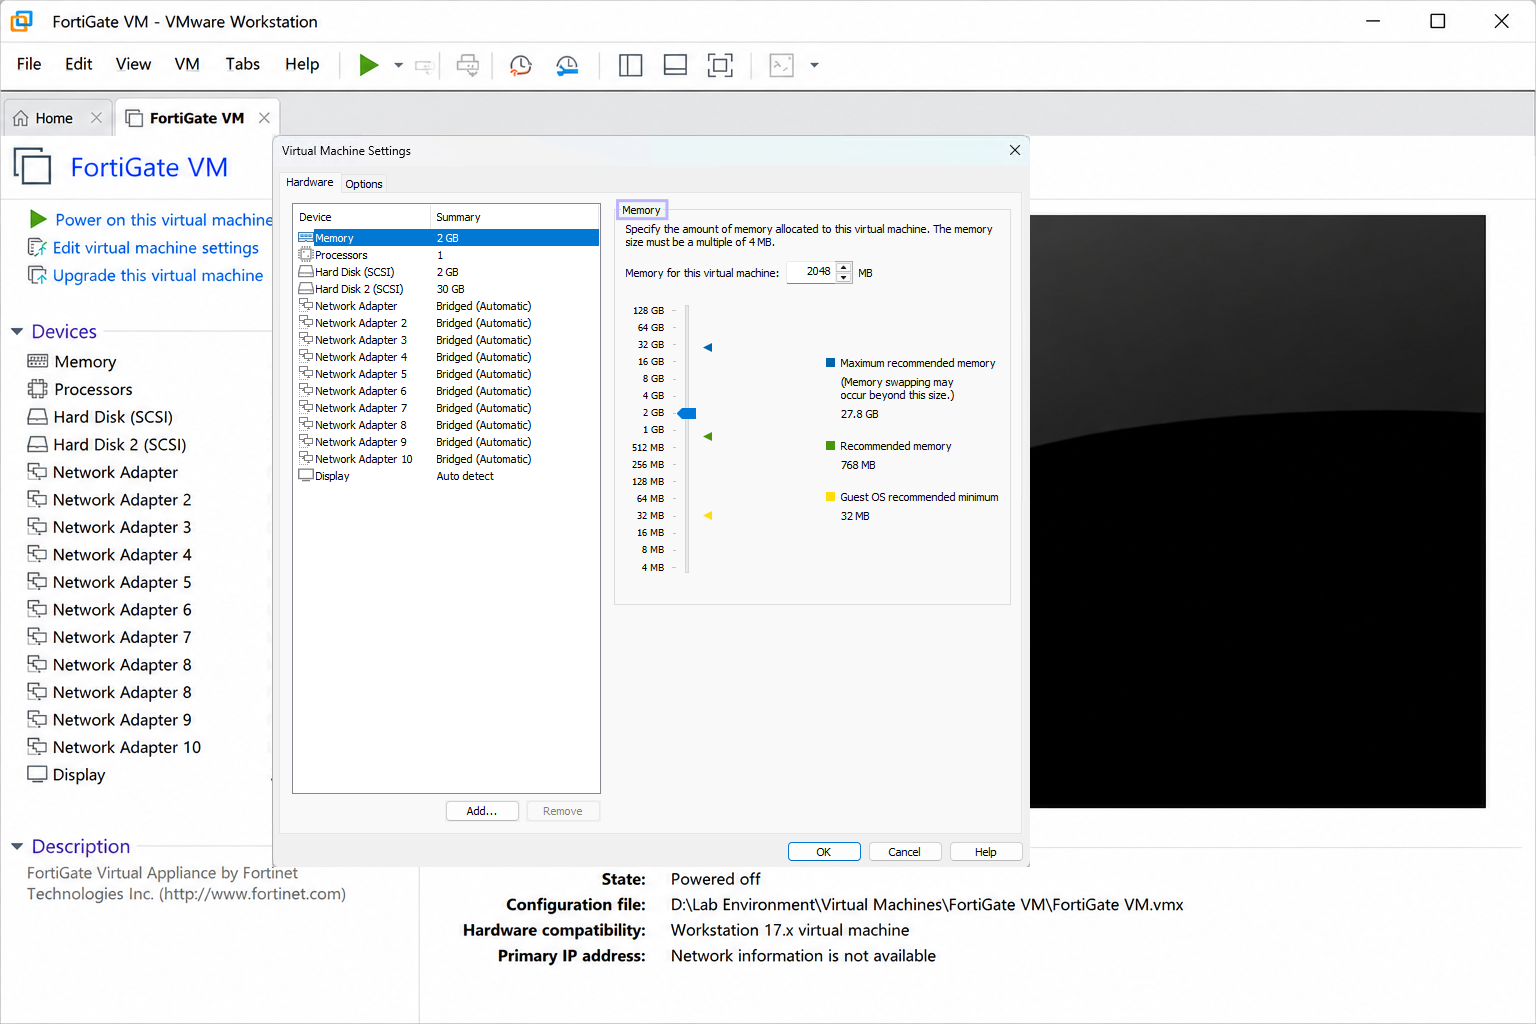Toggle the library sidebar view icon
The height and width of the screenshot is (1024, 1536).
[630, 66]
